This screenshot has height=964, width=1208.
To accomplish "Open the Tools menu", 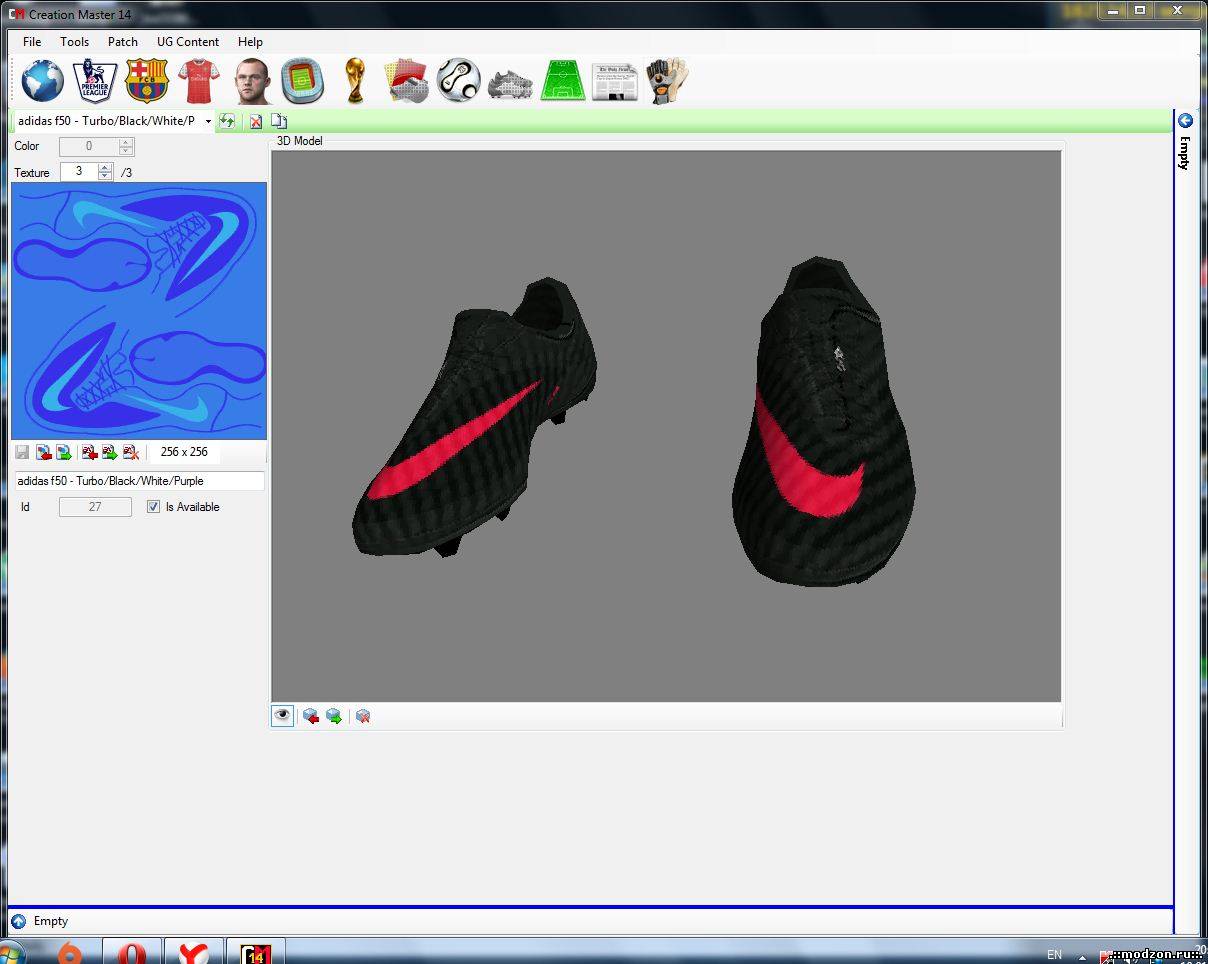I will pyautogui.click(x=74, y=42).
